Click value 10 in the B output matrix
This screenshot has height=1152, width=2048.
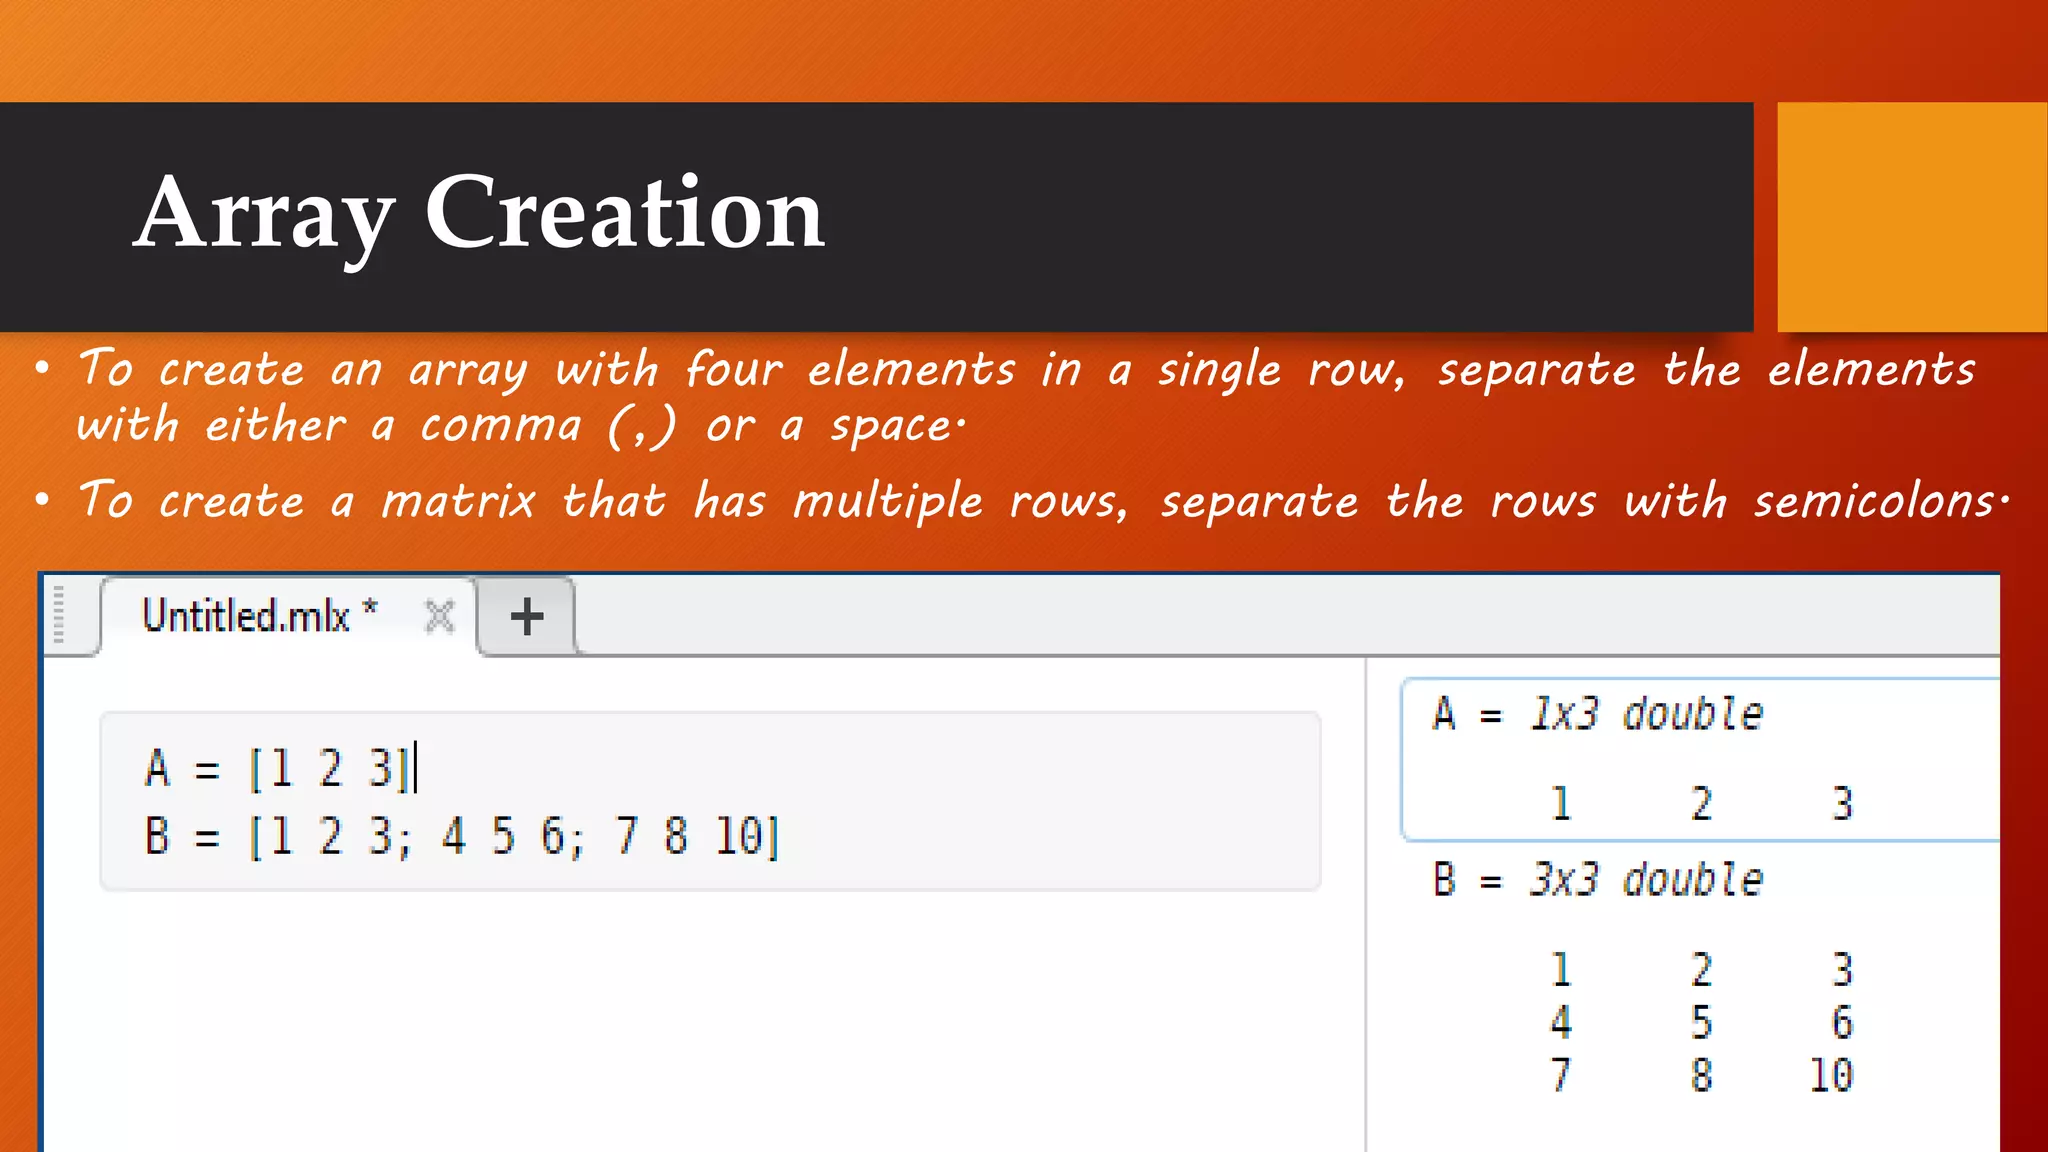[x=1830, y=1075]
